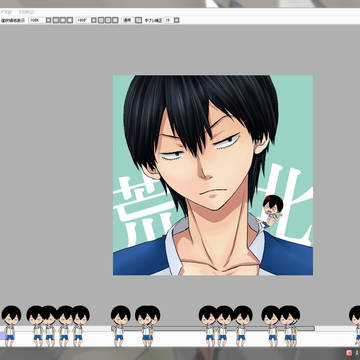Click the horizontal canvas scrollbar thumb

point(213,328)
